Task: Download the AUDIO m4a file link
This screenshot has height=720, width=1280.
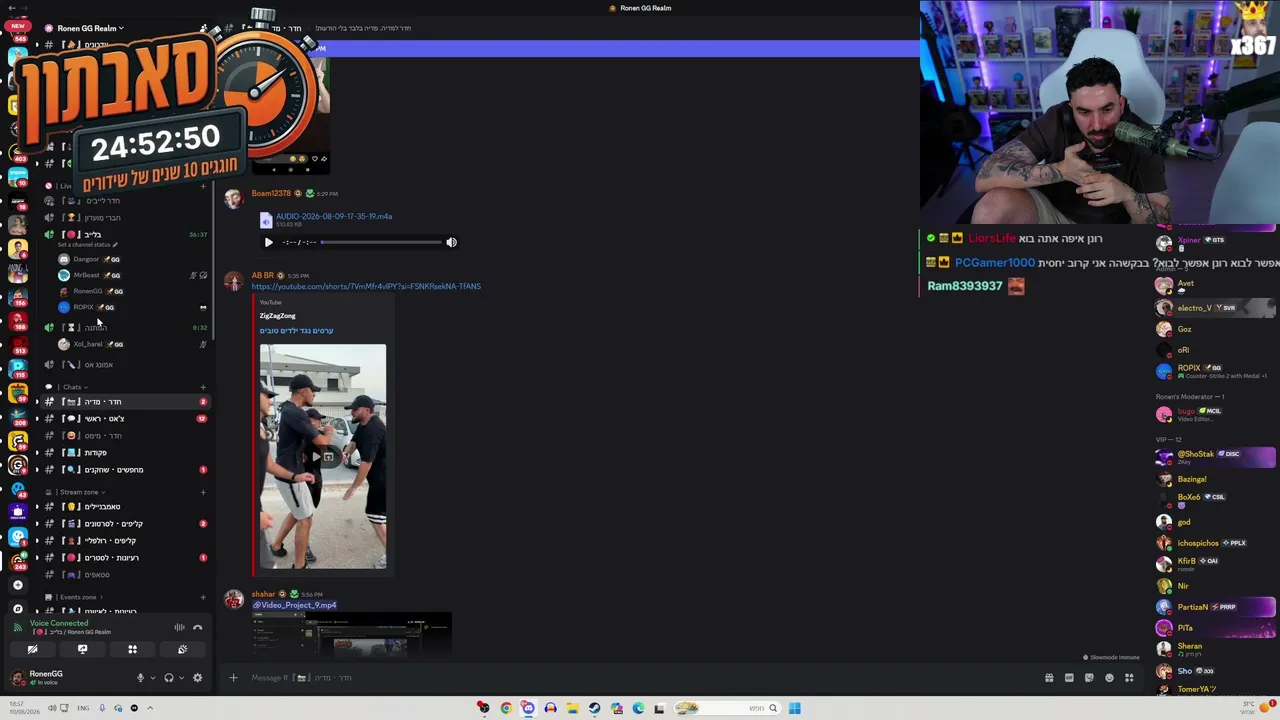Action: pyautogui.click(x=334, y=216)
